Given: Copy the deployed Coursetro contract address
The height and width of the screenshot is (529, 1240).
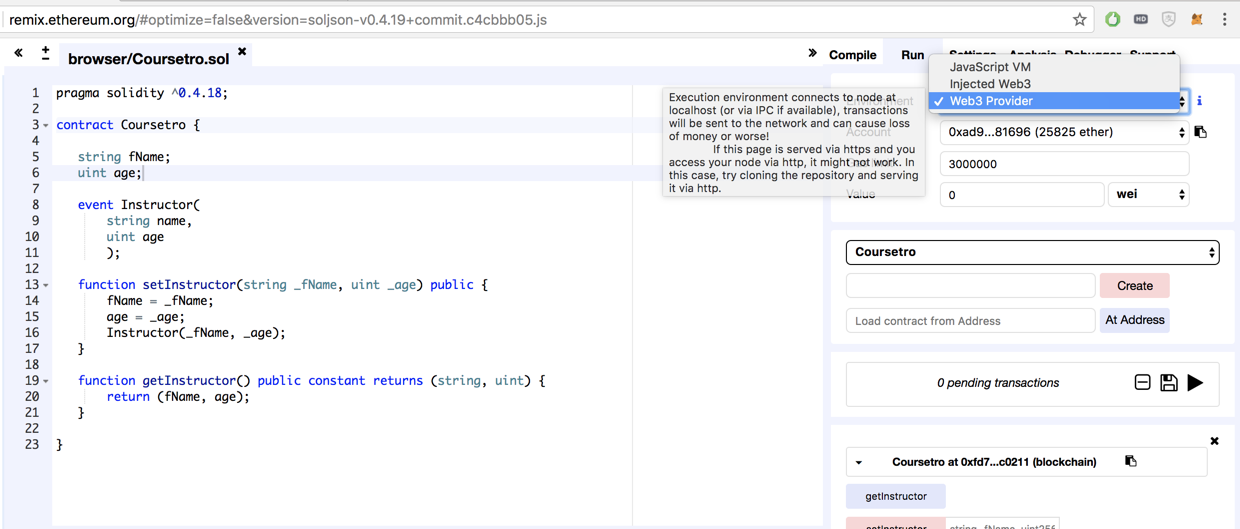Looking at the screenshot, I should click(1131, 462).
